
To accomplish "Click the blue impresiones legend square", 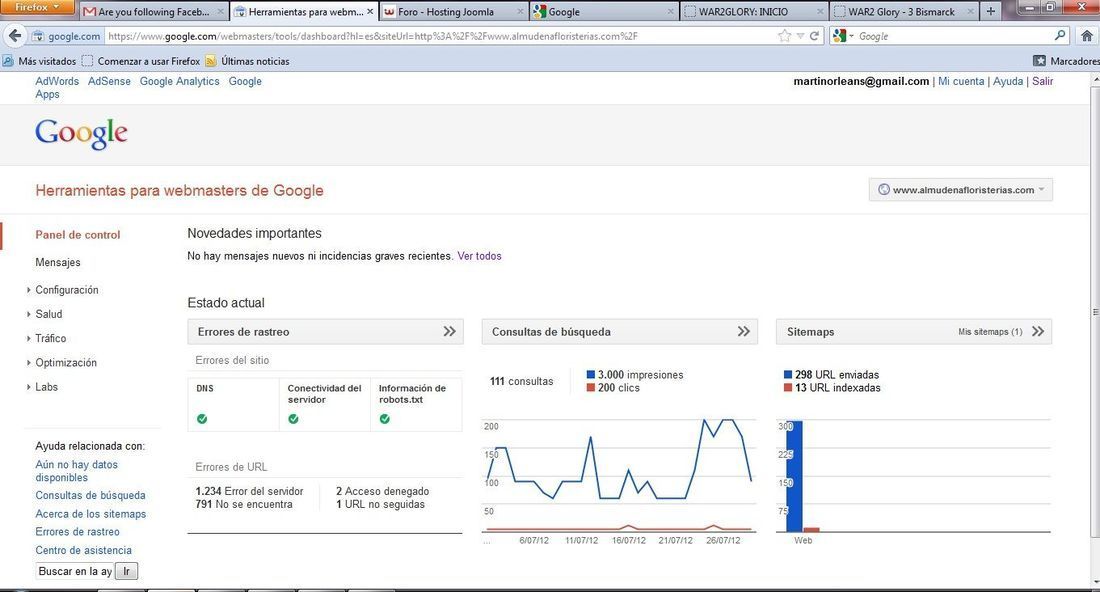I will pos(591,375).
